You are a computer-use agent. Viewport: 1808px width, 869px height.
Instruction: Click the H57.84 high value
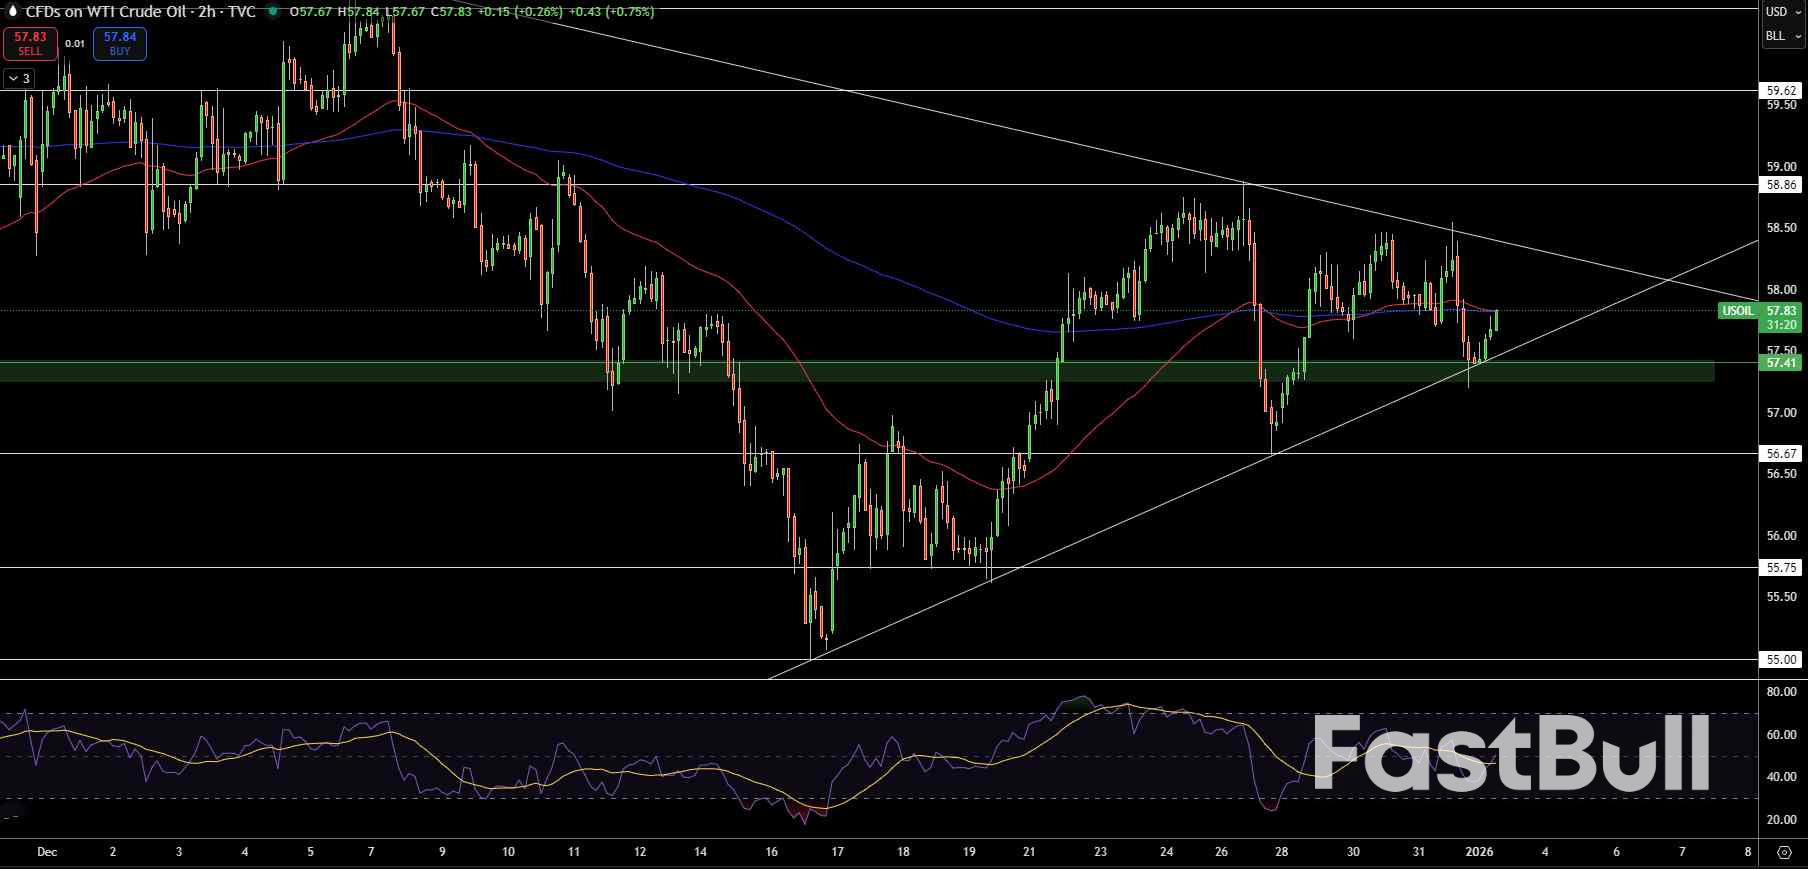tap(359, 12)
